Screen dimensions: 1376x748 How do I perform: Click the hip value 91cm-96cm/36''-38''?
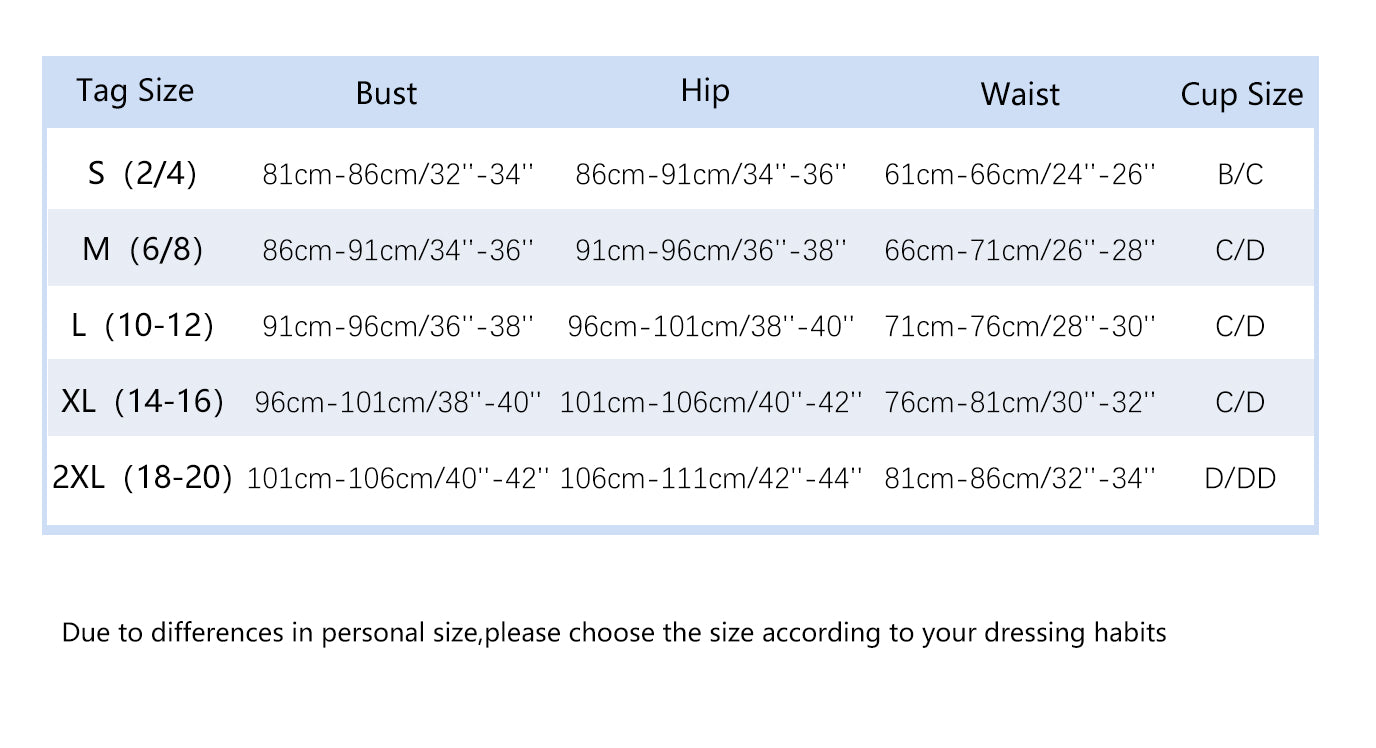(x=711, y=250)
